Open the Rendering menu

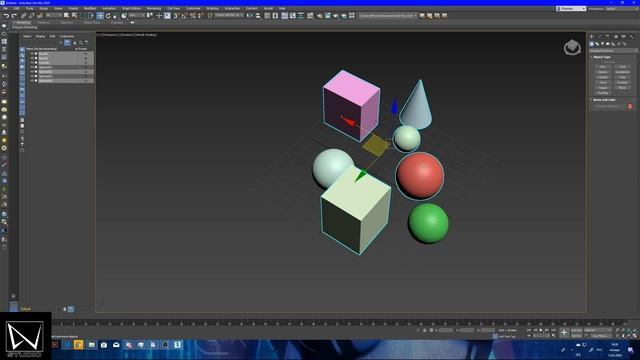pyautogui.click(x=153, y=8)
